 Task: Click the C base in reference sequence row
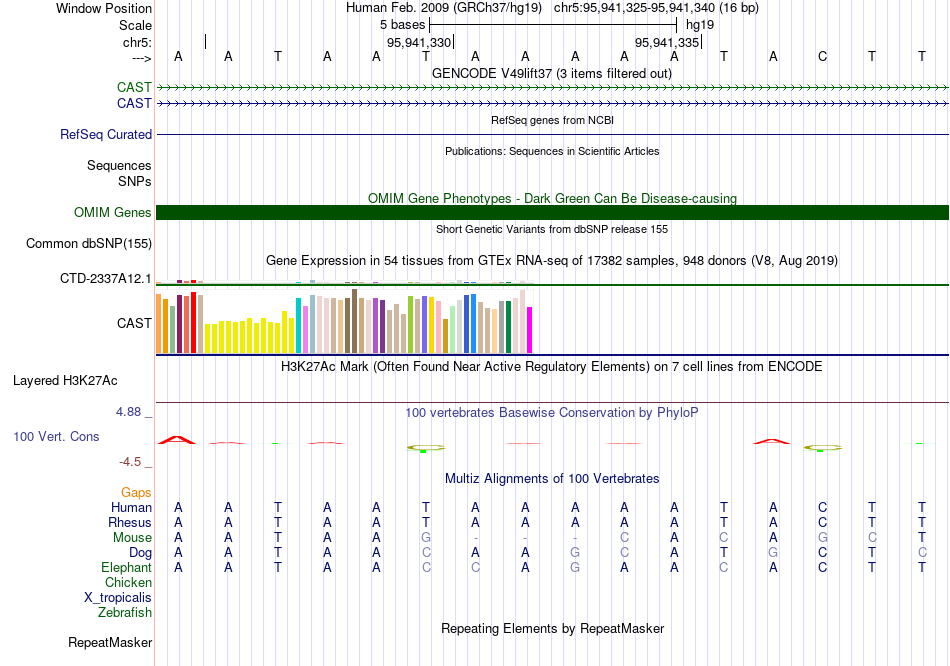(x=822, y=56)
